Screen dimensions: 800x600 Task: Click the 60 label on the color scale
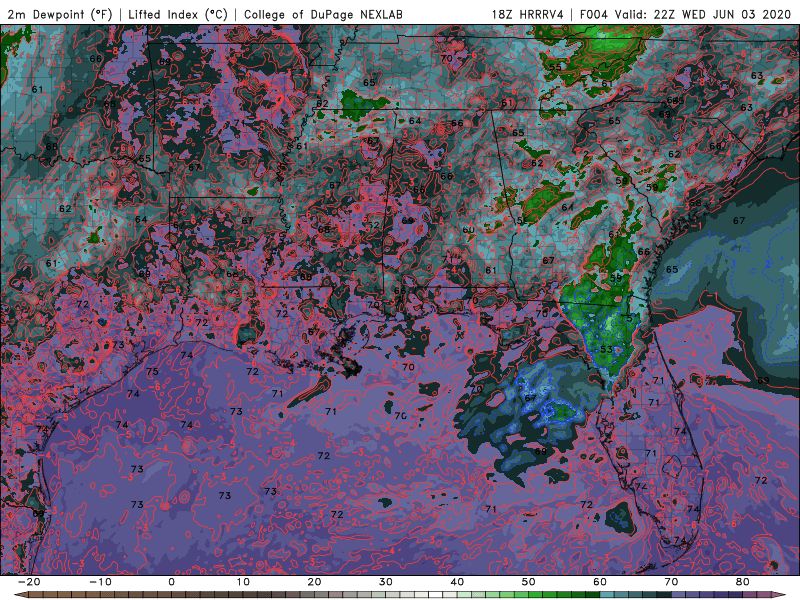[x=600, y=582]
